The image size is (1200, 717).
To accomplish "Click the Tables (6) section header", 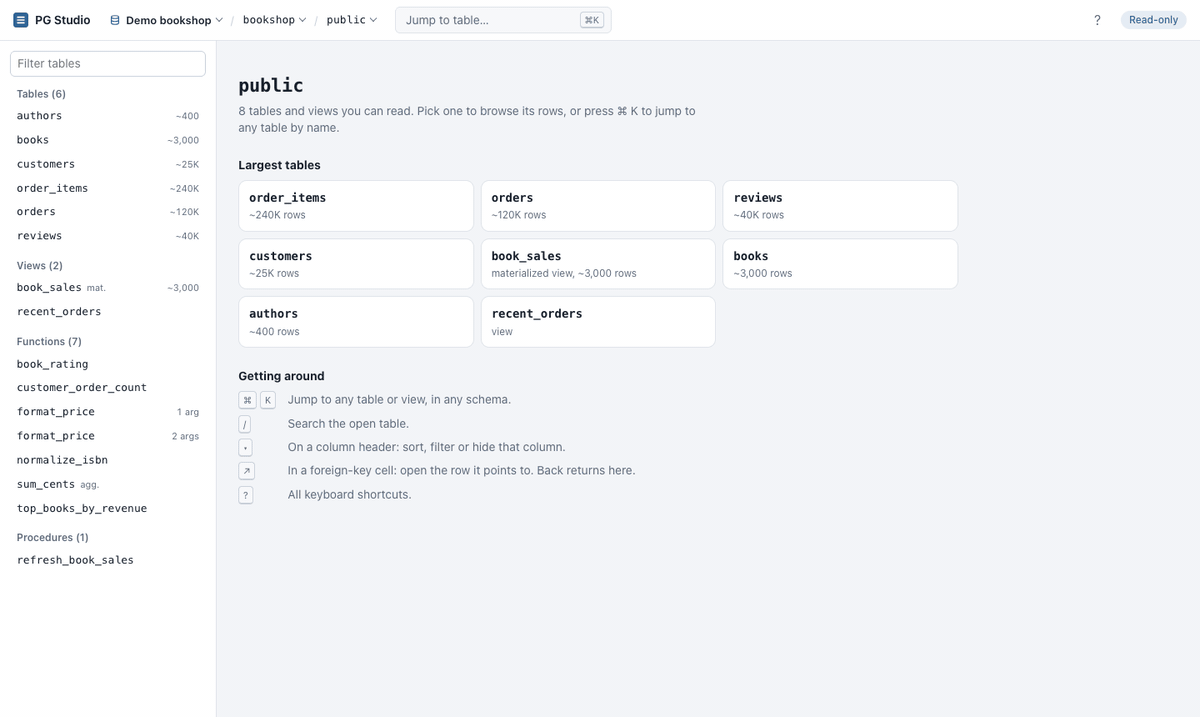I will 41,94.
